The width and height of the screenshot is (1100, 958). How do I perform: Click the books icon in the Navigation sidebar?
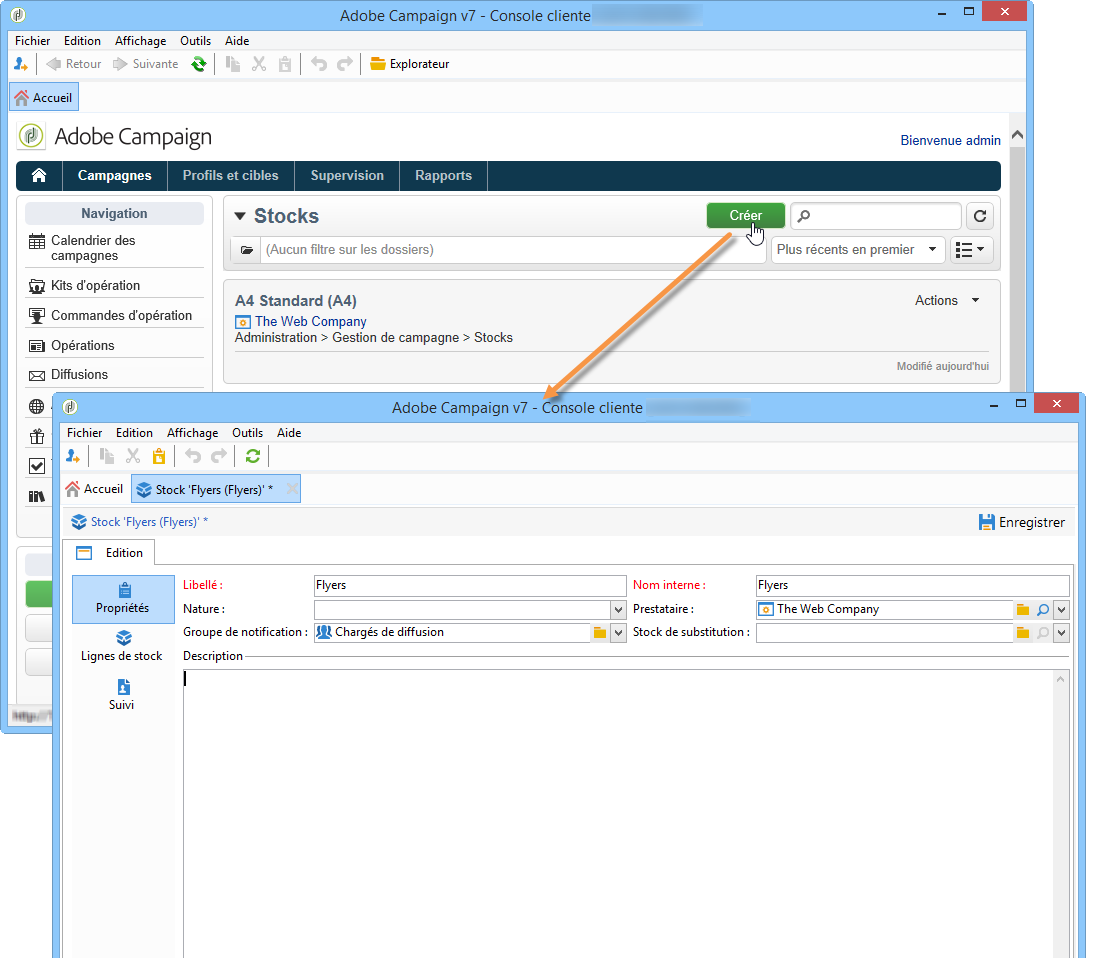click(36, 497)
